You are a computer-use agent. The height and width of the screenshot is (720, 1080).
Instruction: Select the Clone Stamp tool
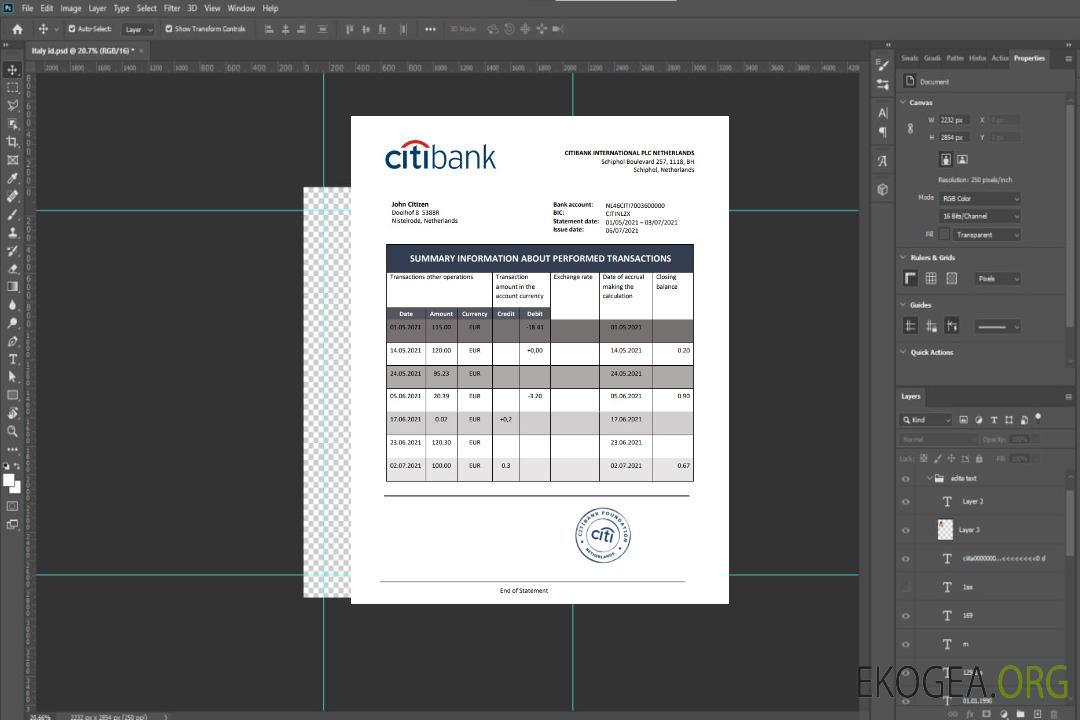(12, 232)
